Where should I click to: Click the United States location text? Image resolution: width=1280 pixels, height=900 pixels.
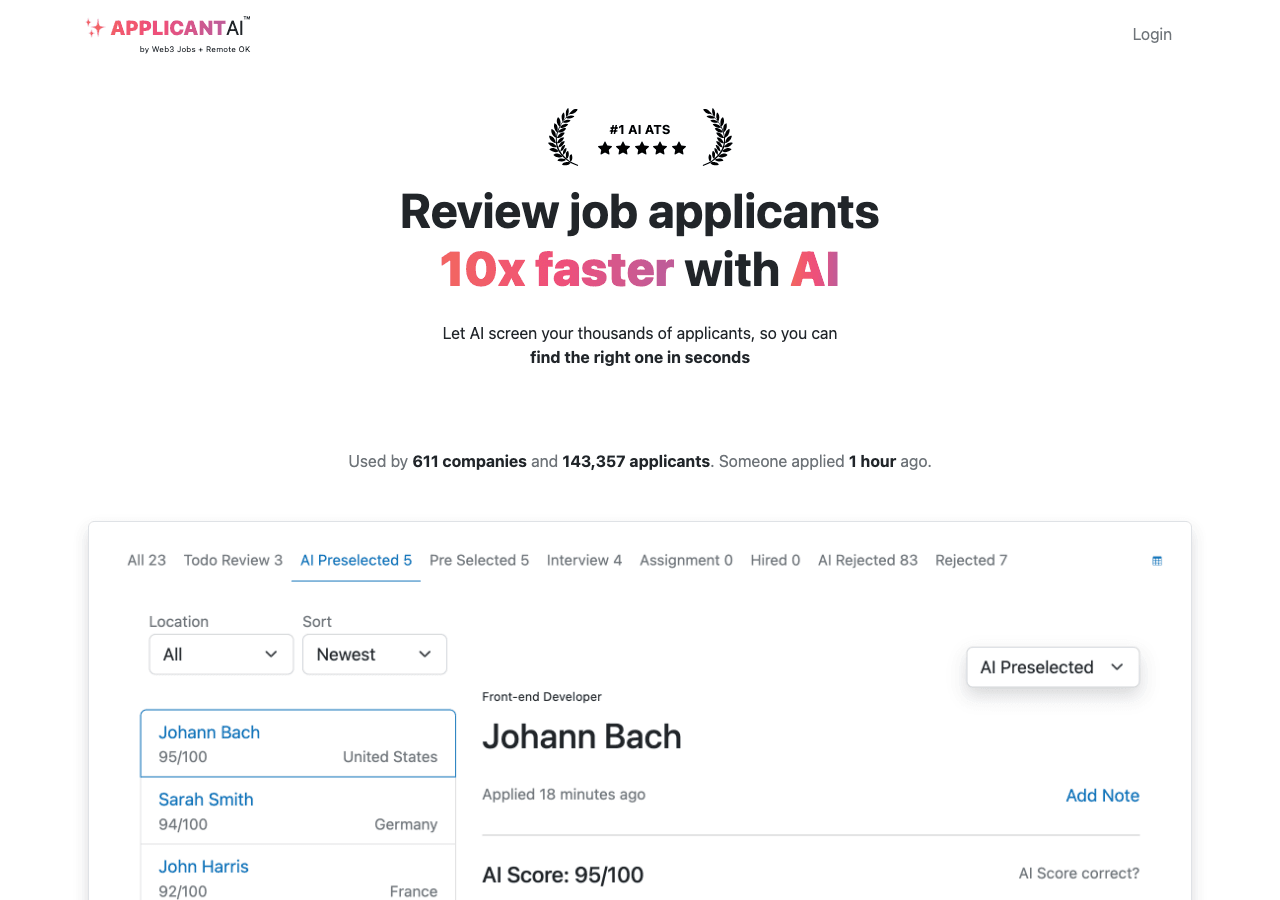pos(390,757)
